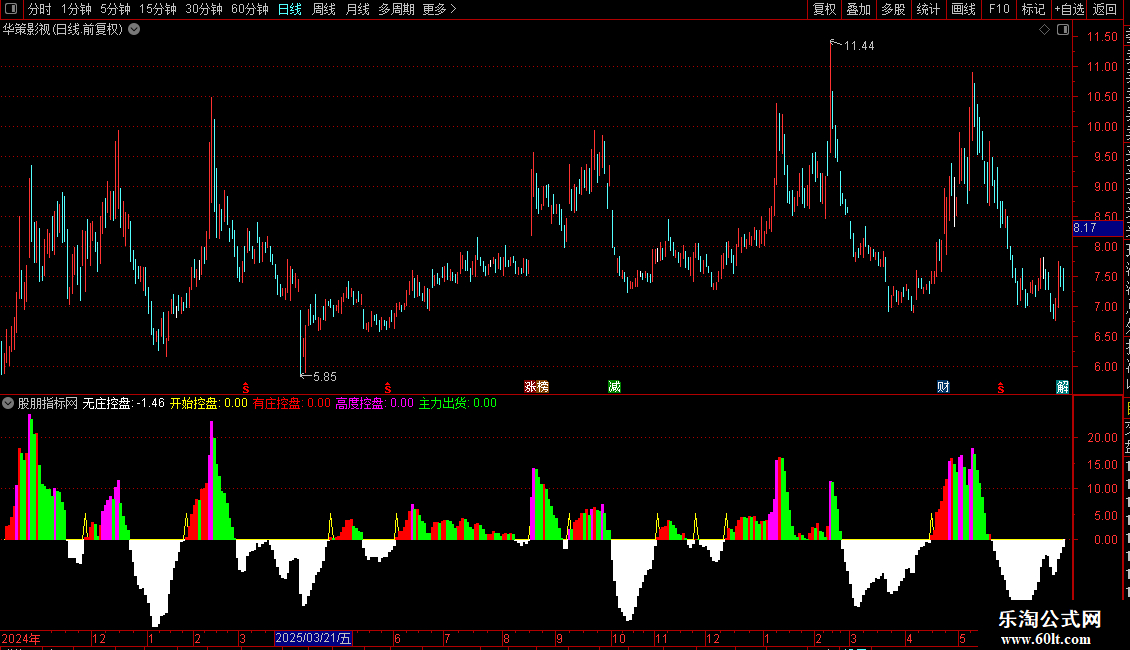Image resolution: width=1130 pixels, height=650 pixels.
Task: Add stock via +自选 button
Action: point(1069,9)
